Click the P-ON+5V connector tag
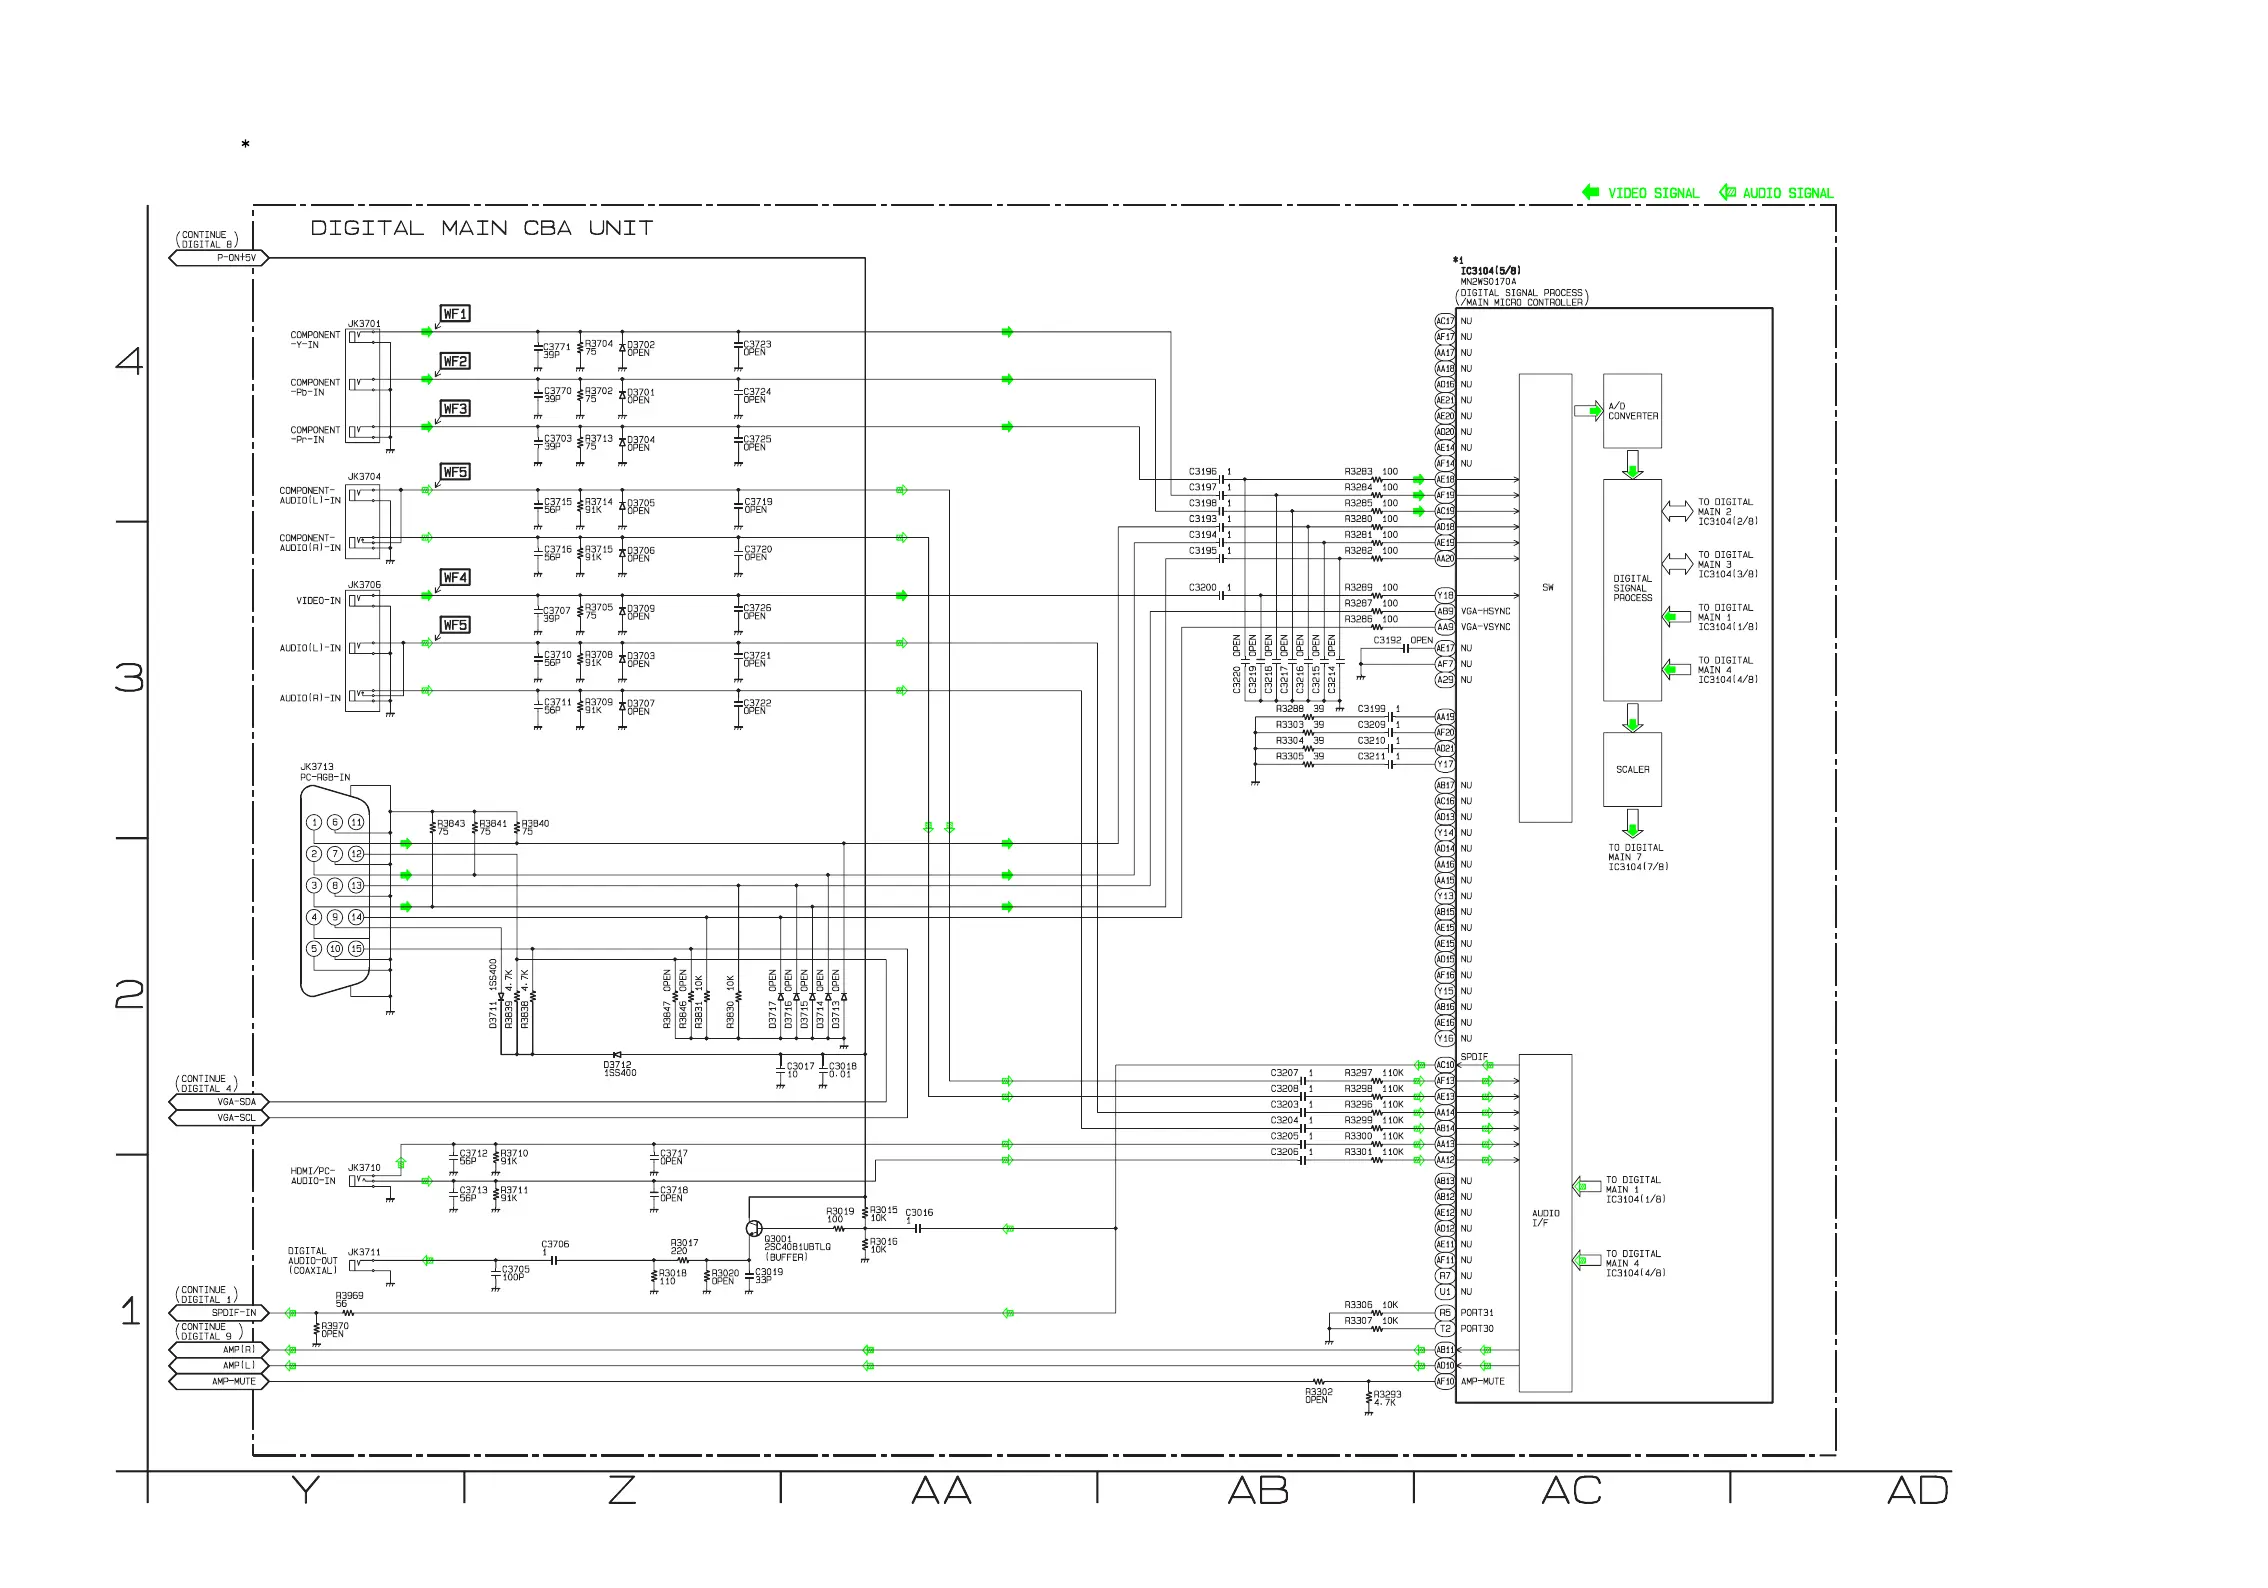 pos(219,258)
